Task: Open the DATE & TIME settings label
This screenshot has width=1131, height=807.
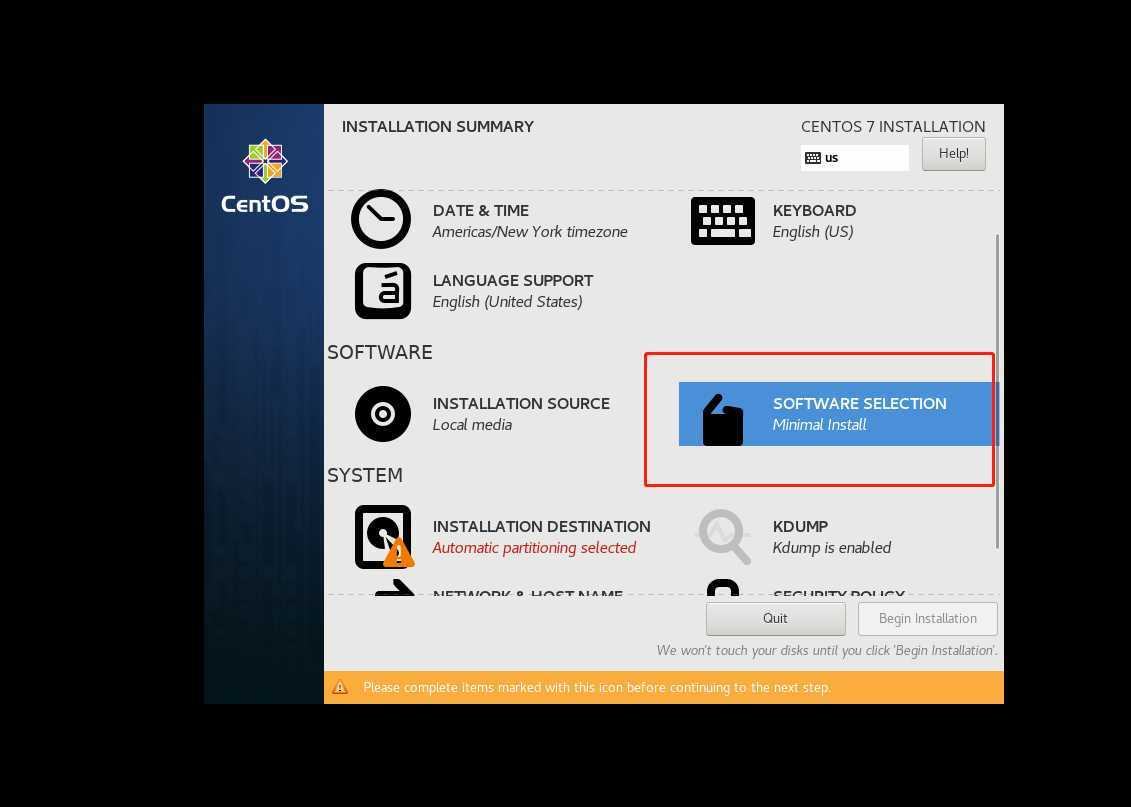Action: (480, 211)
